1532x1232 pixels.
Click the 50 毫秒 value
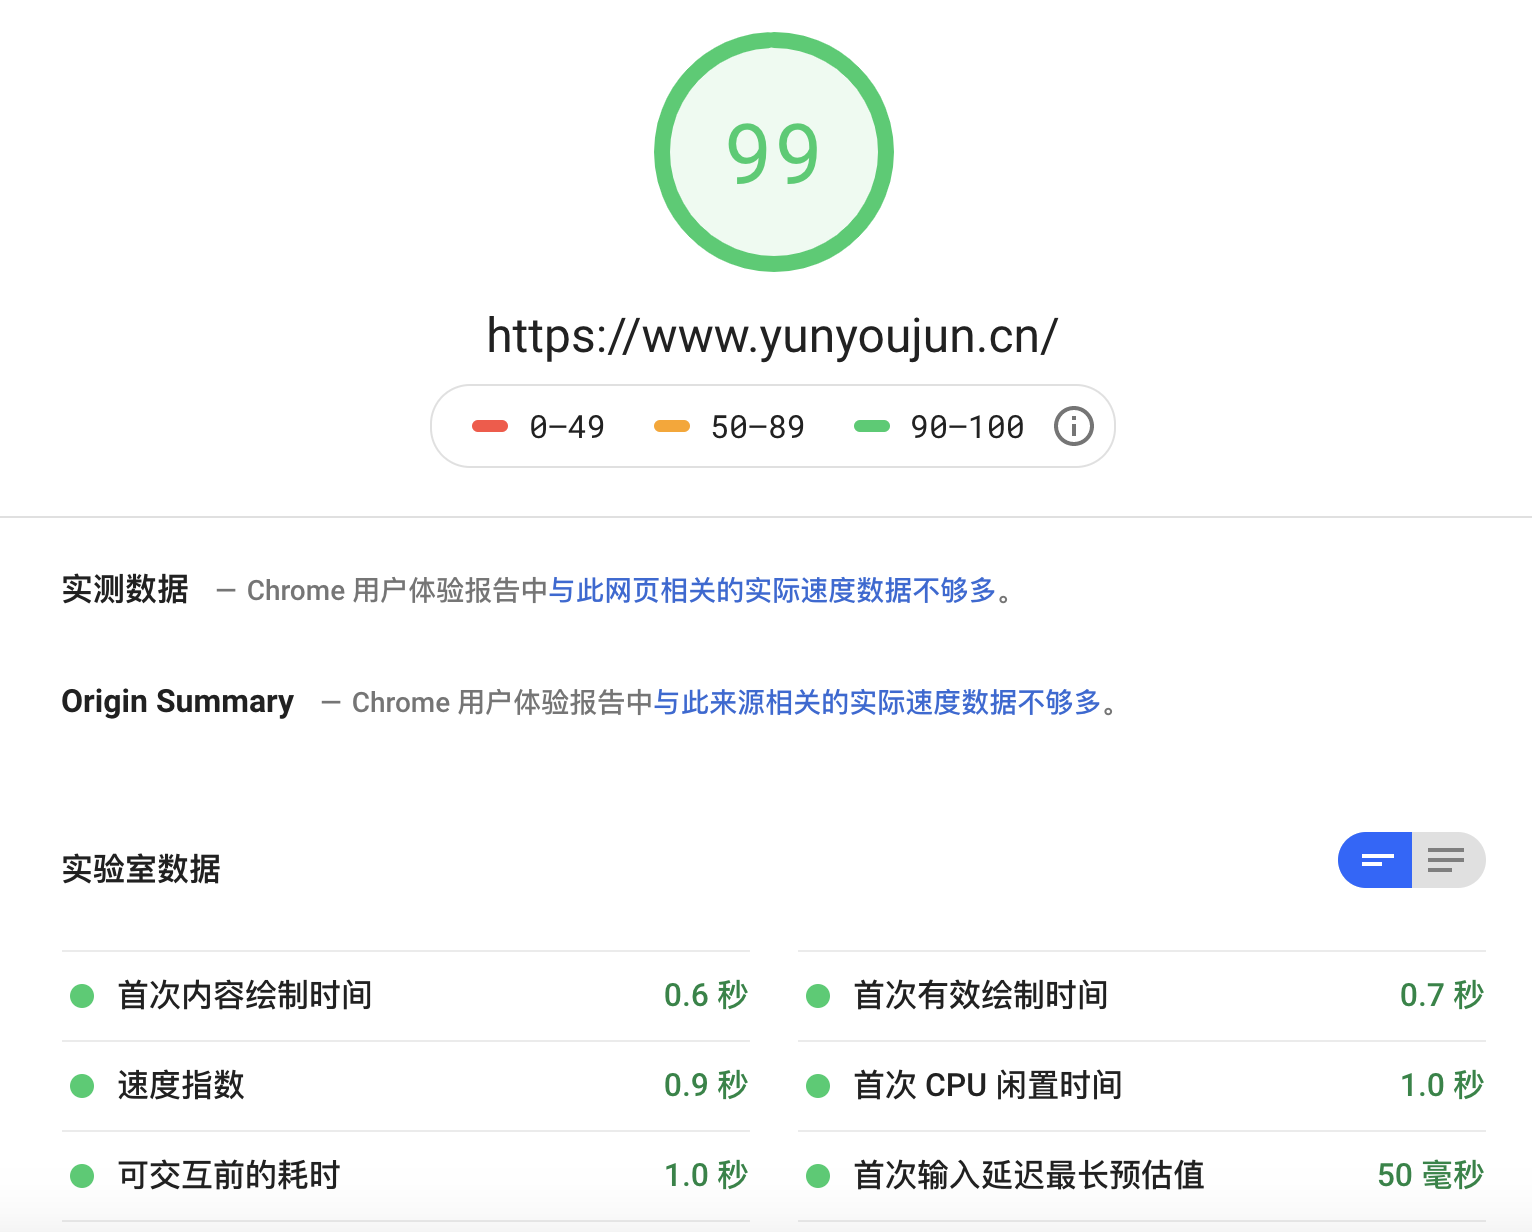1431,1176
